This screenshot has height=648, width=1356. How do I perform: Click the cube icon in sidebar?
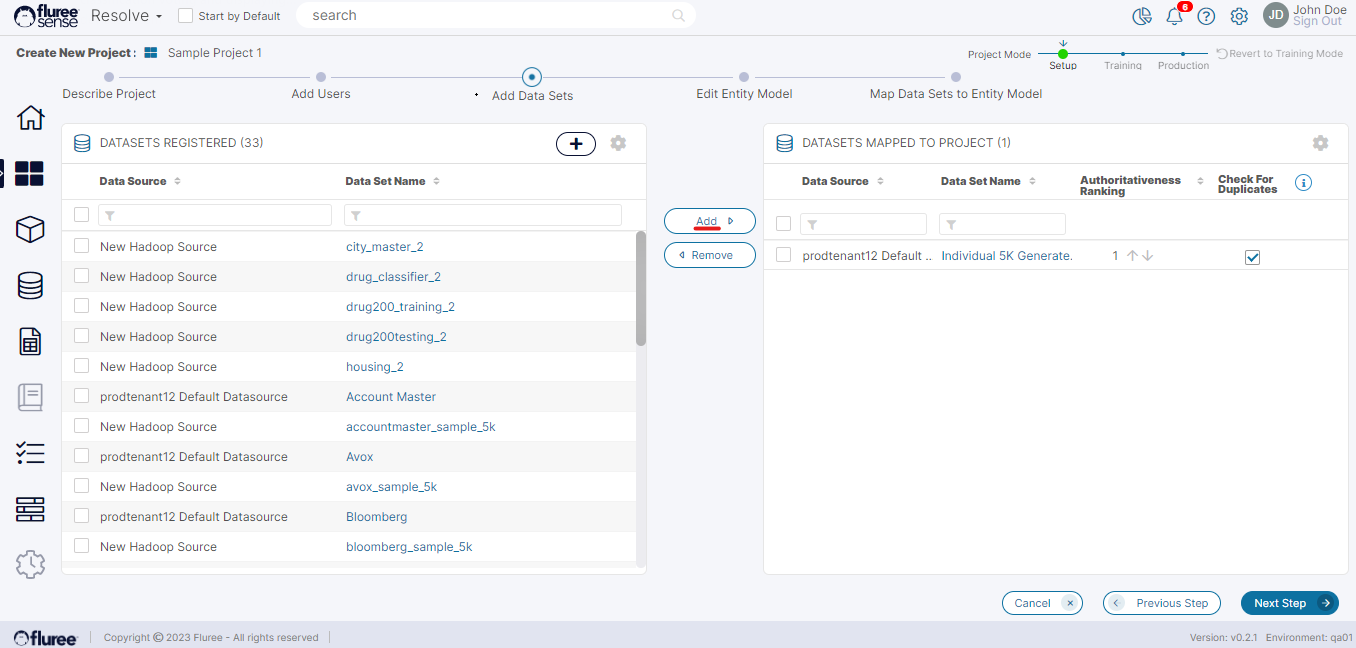[x=30, y=229]
